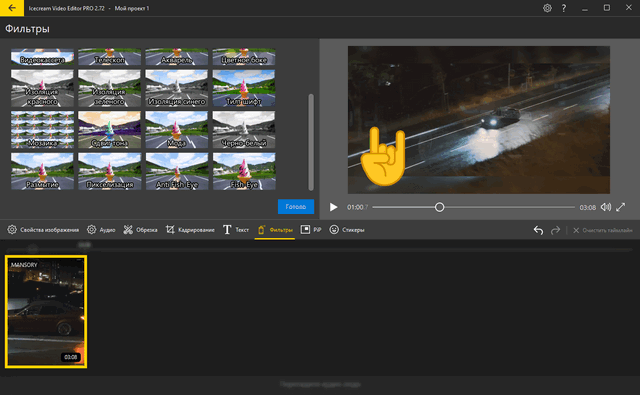Open help question mark icon
Image resolution: width=640 pixels, height=395 pixels.
[564, 8]
